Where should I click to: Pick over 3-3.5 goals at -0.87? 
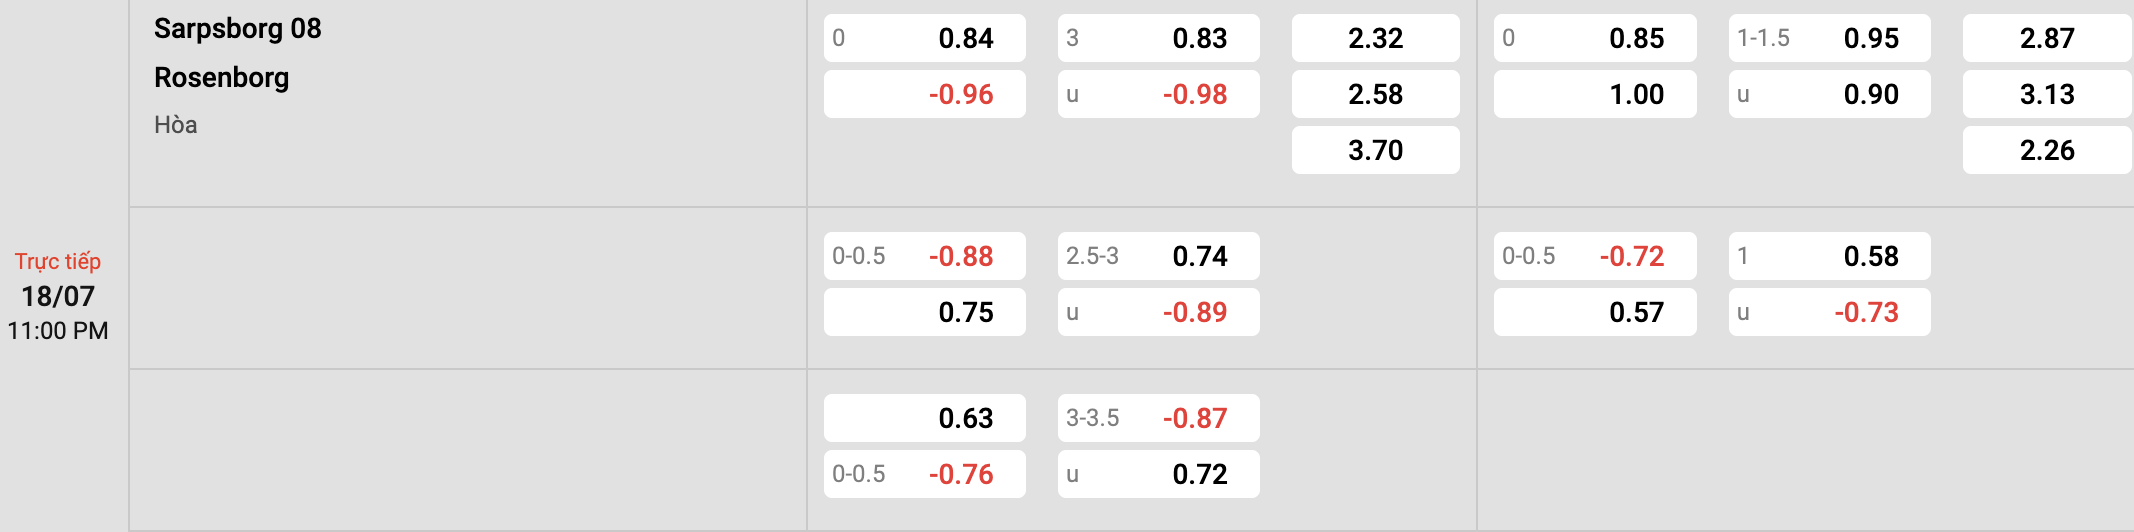[1159, 418]
